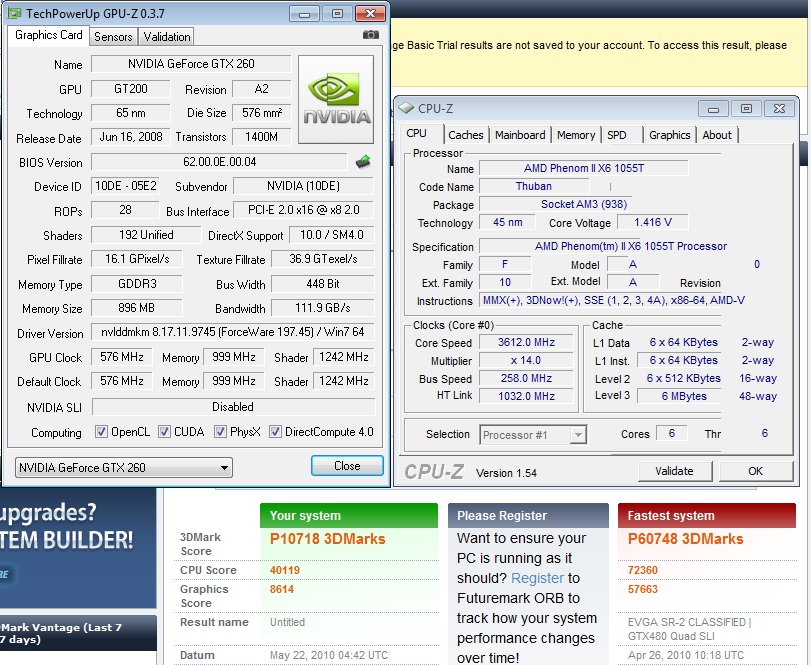The width and height of the screenshot is (811, 665).
Task: Click the Core Voltage value 1.416 V
Action: click(653, 222)
